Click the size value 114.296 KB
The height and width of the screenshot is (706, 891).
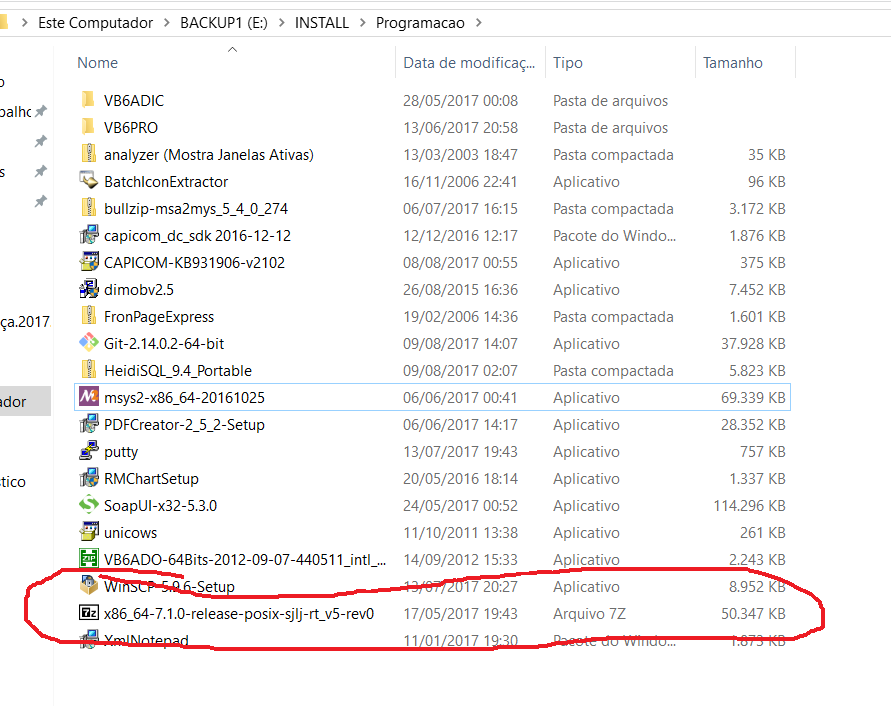point(750,505)
